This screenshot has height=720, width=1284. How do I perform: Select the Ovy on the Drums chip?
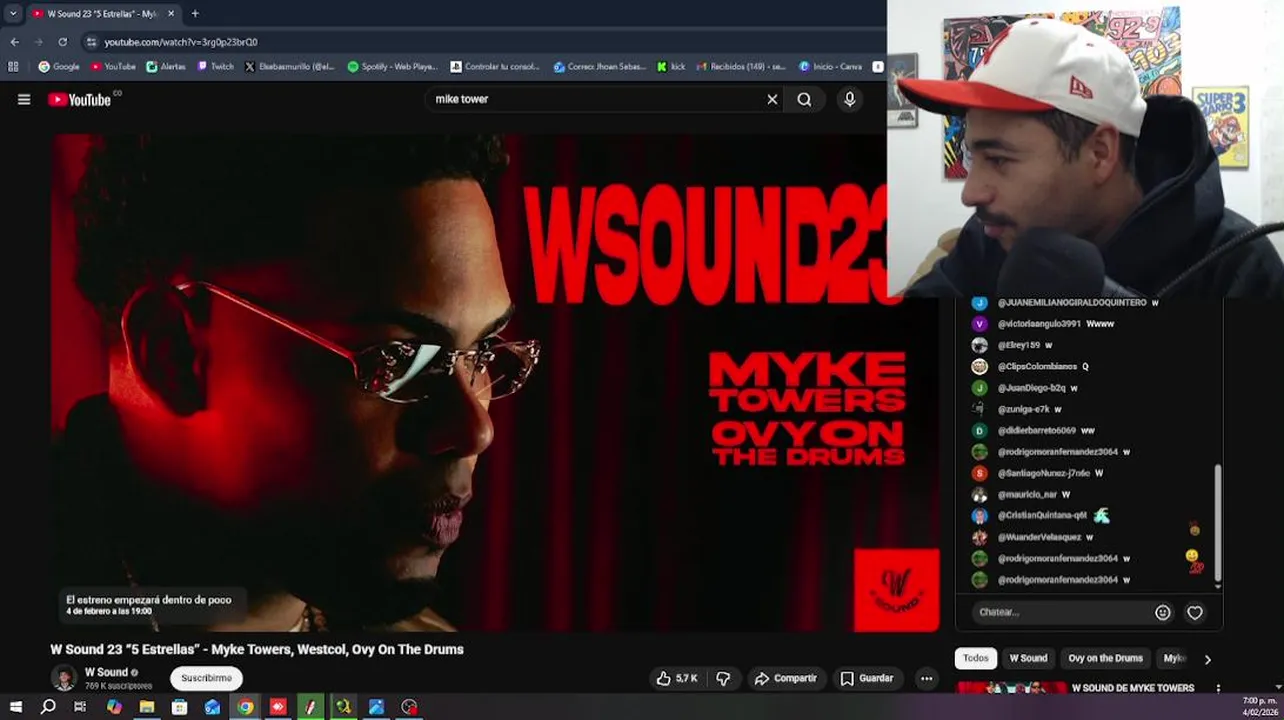point(1105,658)
